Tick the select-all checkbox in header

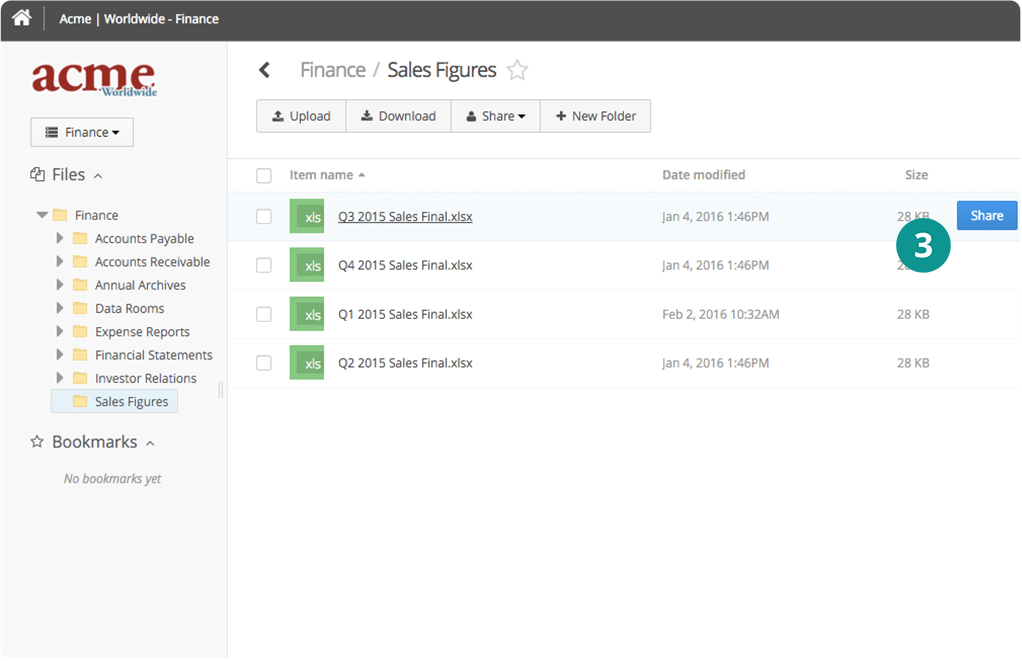pyautogui.click(x=264, y=176)
